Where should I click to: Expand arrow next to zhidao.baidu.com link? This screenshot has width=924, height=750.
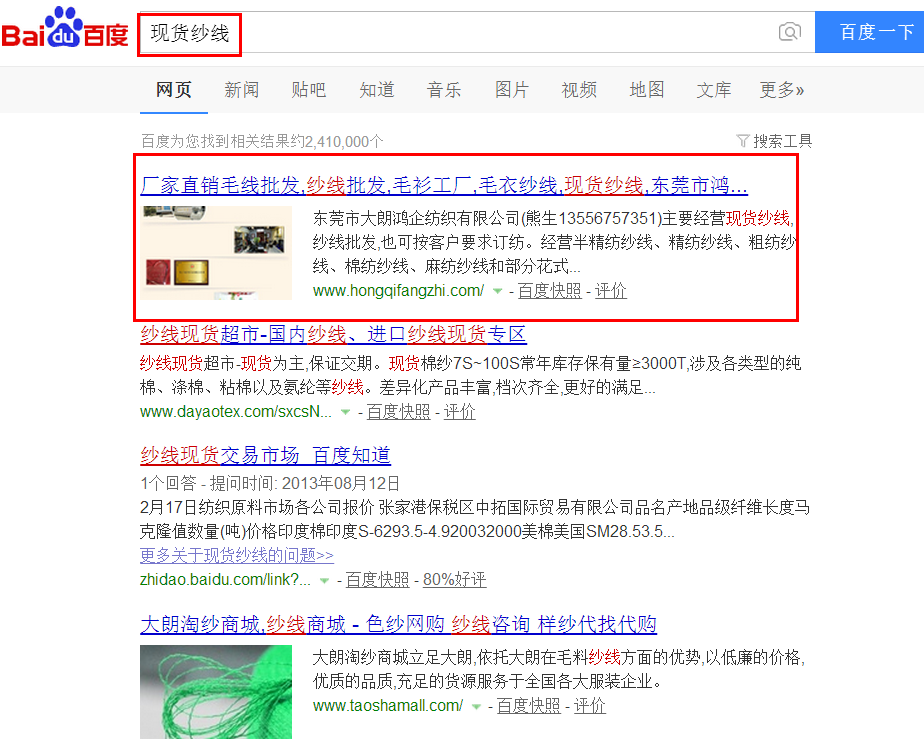click(x=324, y=580)
